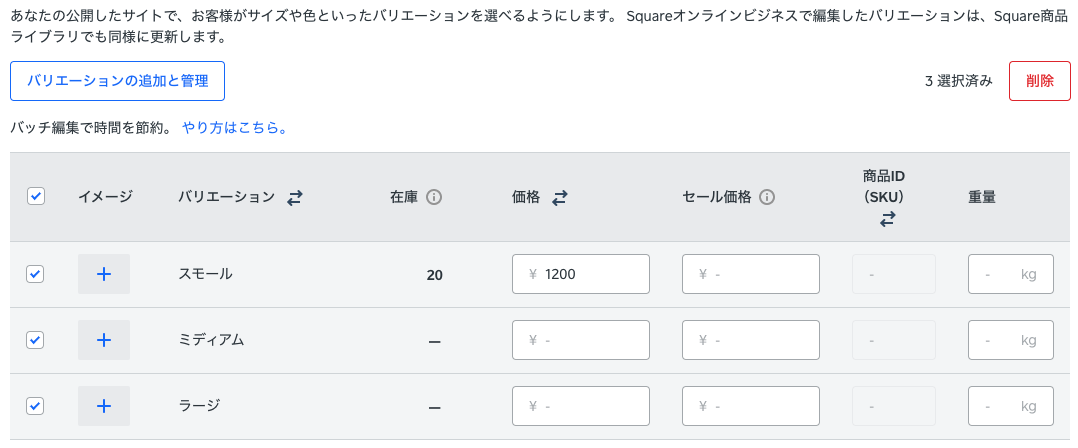Focus the ミディアム price input field

[x=581, y=340]
